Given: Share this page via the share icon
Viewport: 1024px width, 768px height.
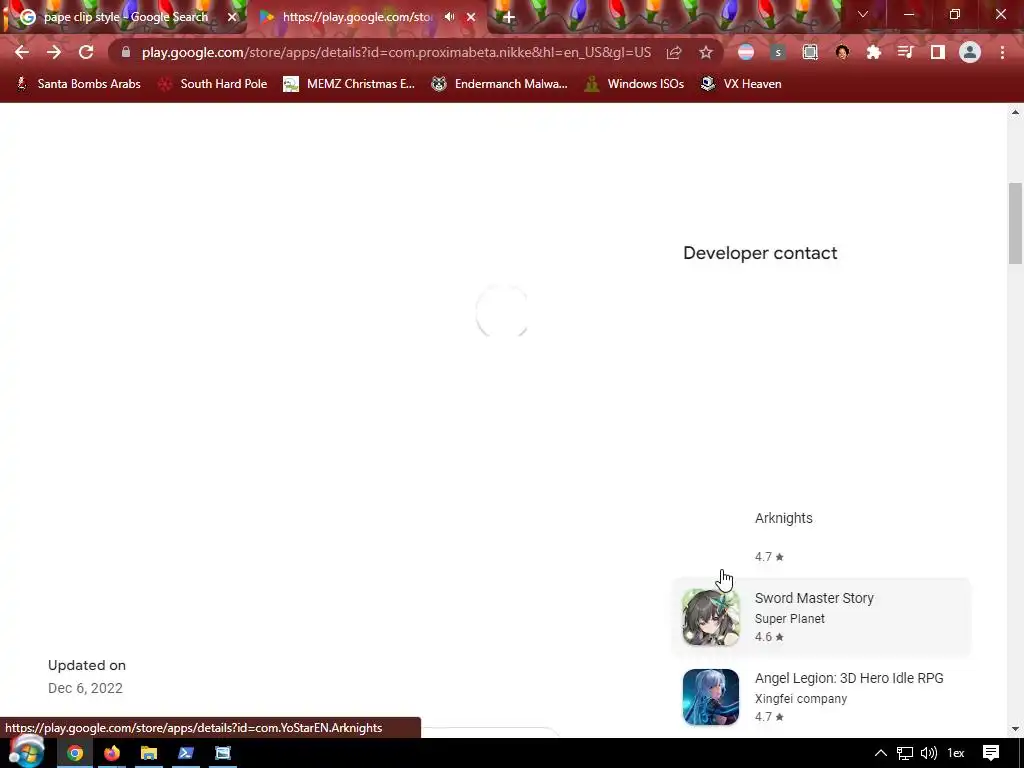Looking at the screenshot, I should pyautogui.click(x=674, y=52).
